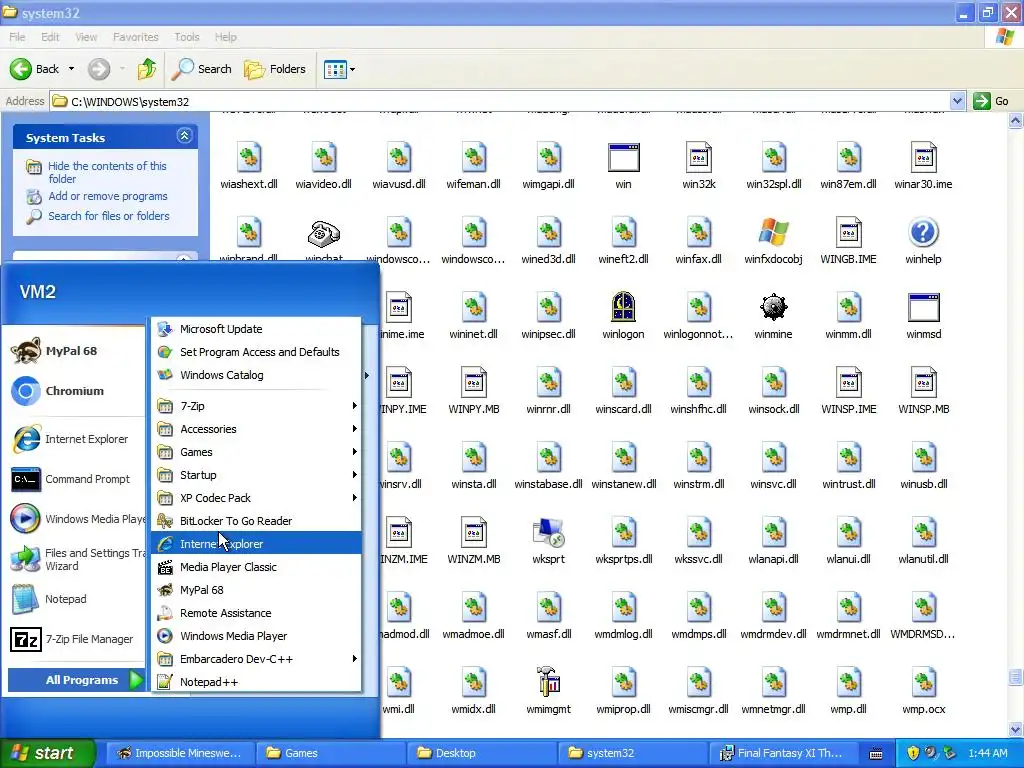
Task: Expand the 7-Zip programs submenu
Action: [x=257, y=406]
